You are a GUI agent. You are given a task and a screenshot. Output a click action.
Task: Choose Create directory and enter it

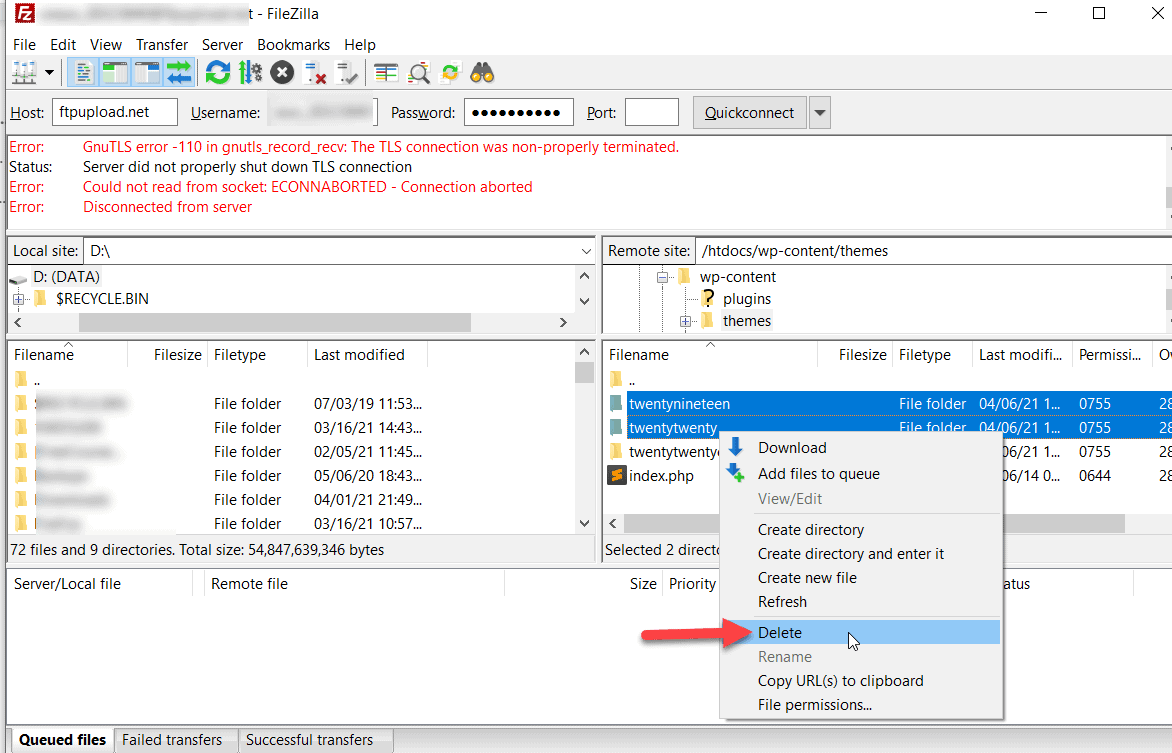coord(861,554)
